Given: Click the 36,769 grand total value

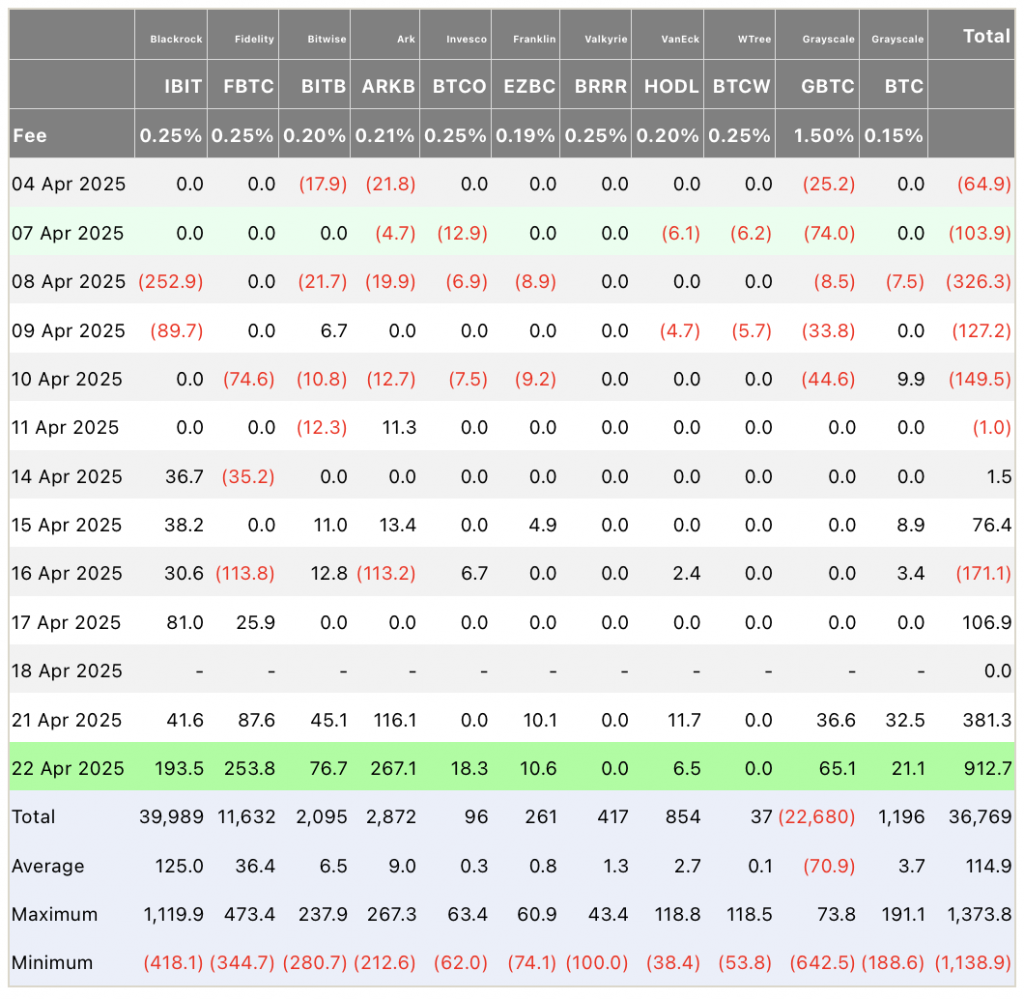Looking at the screenshot, I should [980, 817].
